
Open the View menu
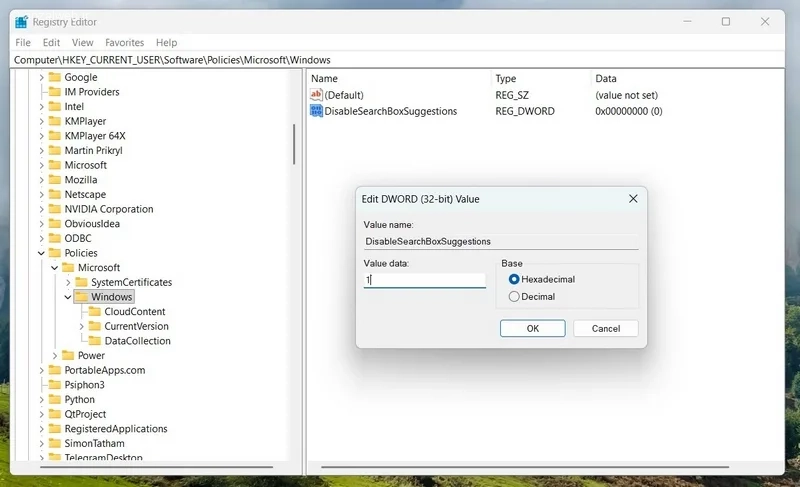(82, 42)
